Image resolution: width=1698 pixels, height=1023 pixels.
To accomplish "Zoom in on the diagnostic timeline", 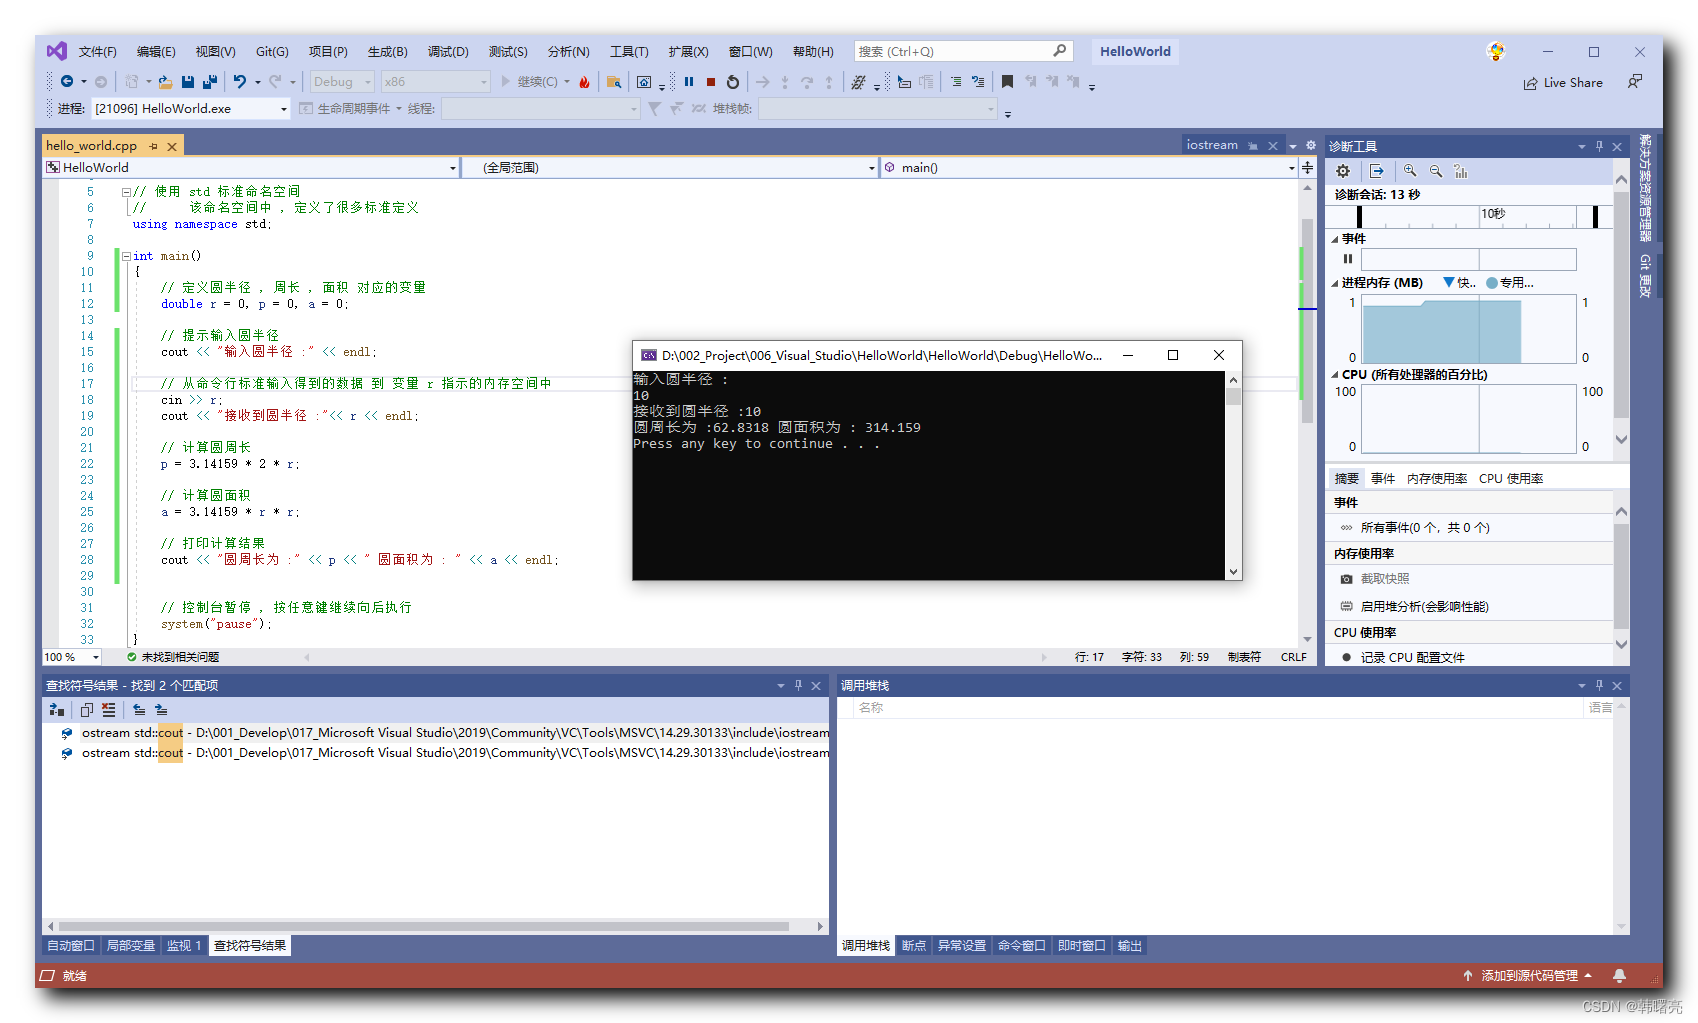I will pyautogui.click(x=1410, y=171).
